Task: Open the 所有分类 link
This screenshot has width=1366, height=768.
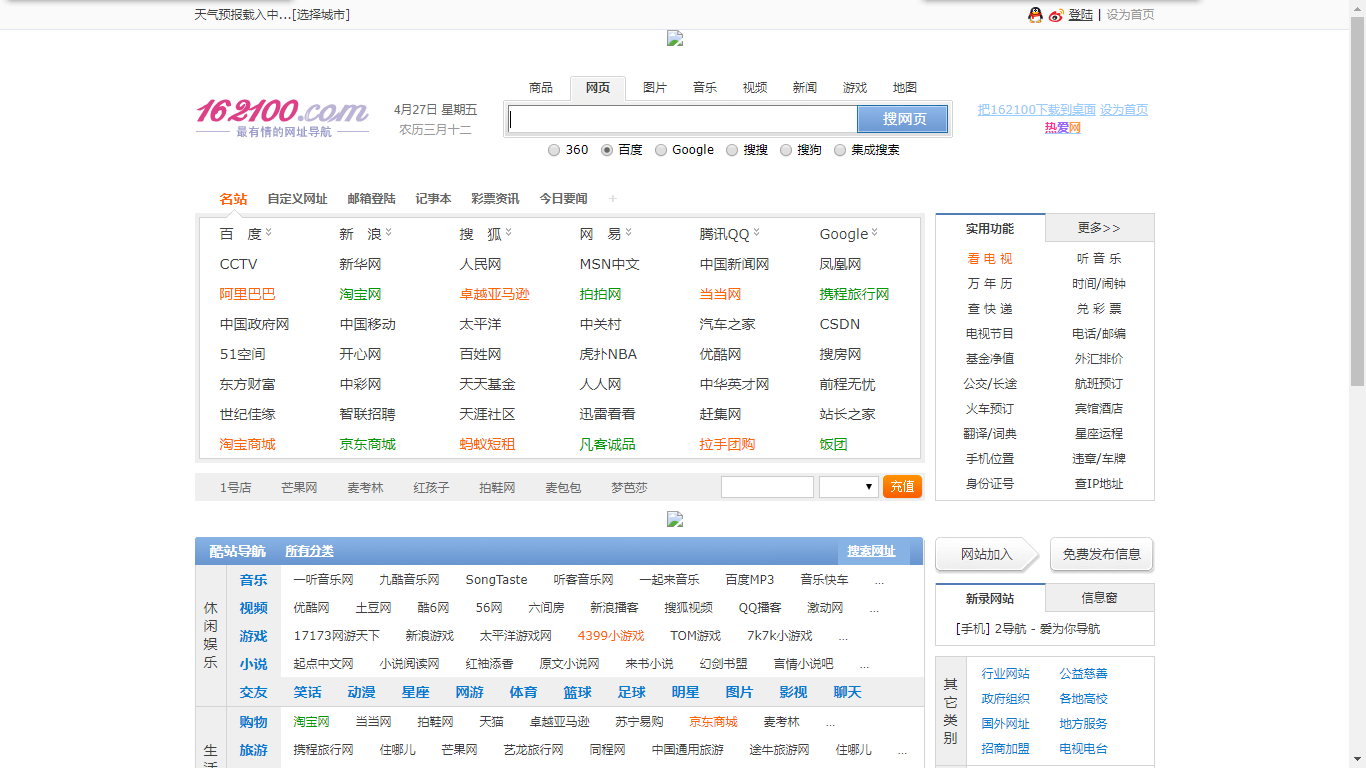Action: tap(309, 552)
